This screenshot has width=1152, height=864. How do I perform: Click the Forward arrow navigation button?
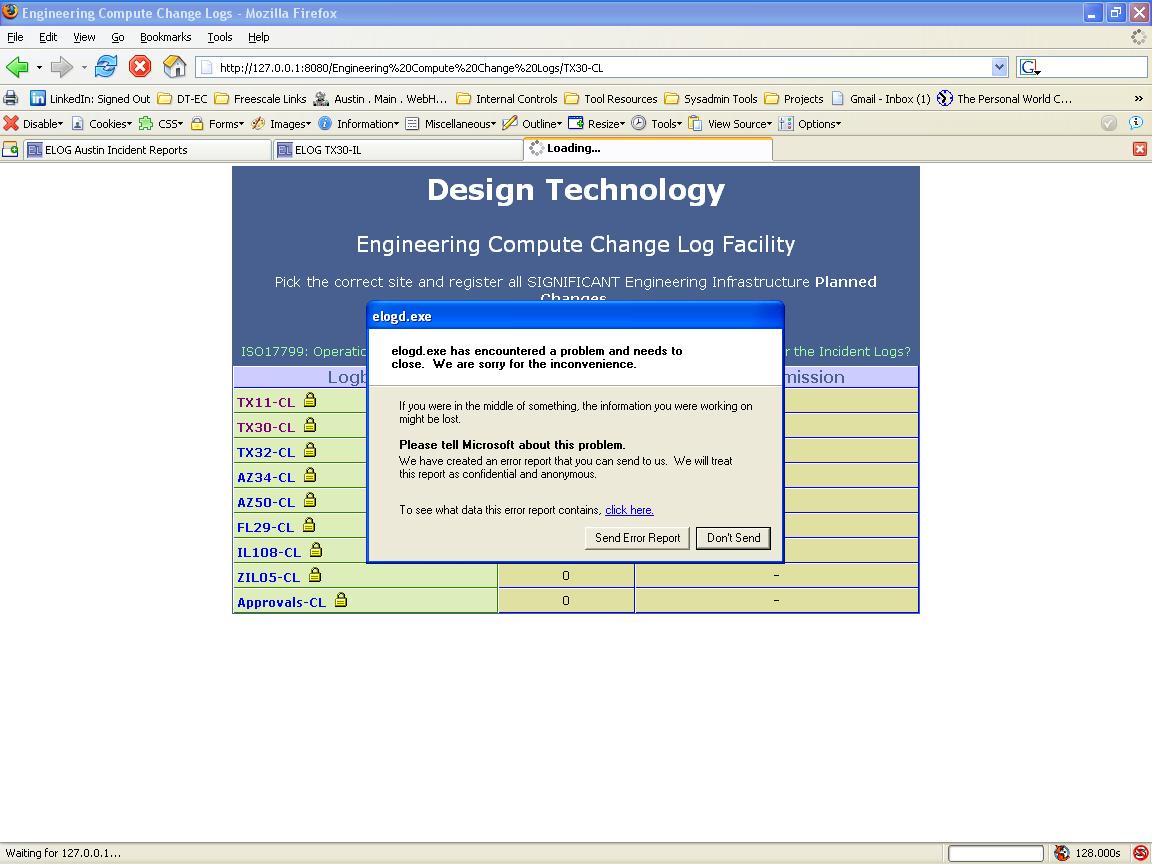click(x=62, y=68)
